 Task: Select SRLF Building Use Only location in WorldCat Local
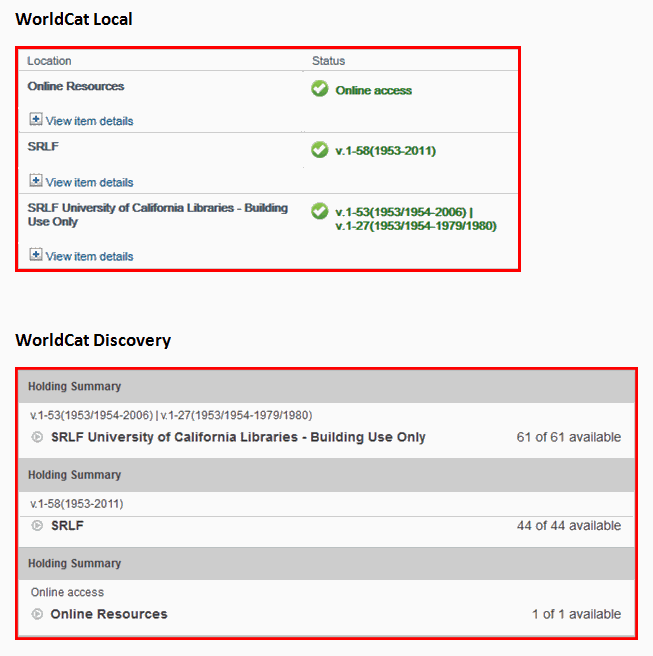158,215
